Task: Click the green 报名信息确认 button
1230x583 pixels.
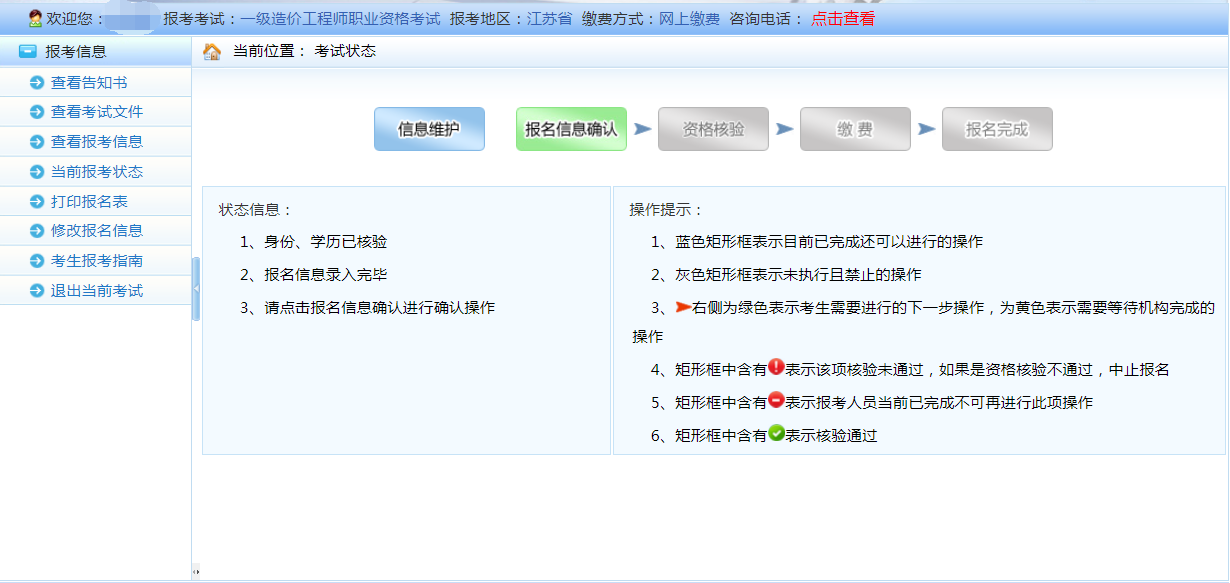Action: 571,129
